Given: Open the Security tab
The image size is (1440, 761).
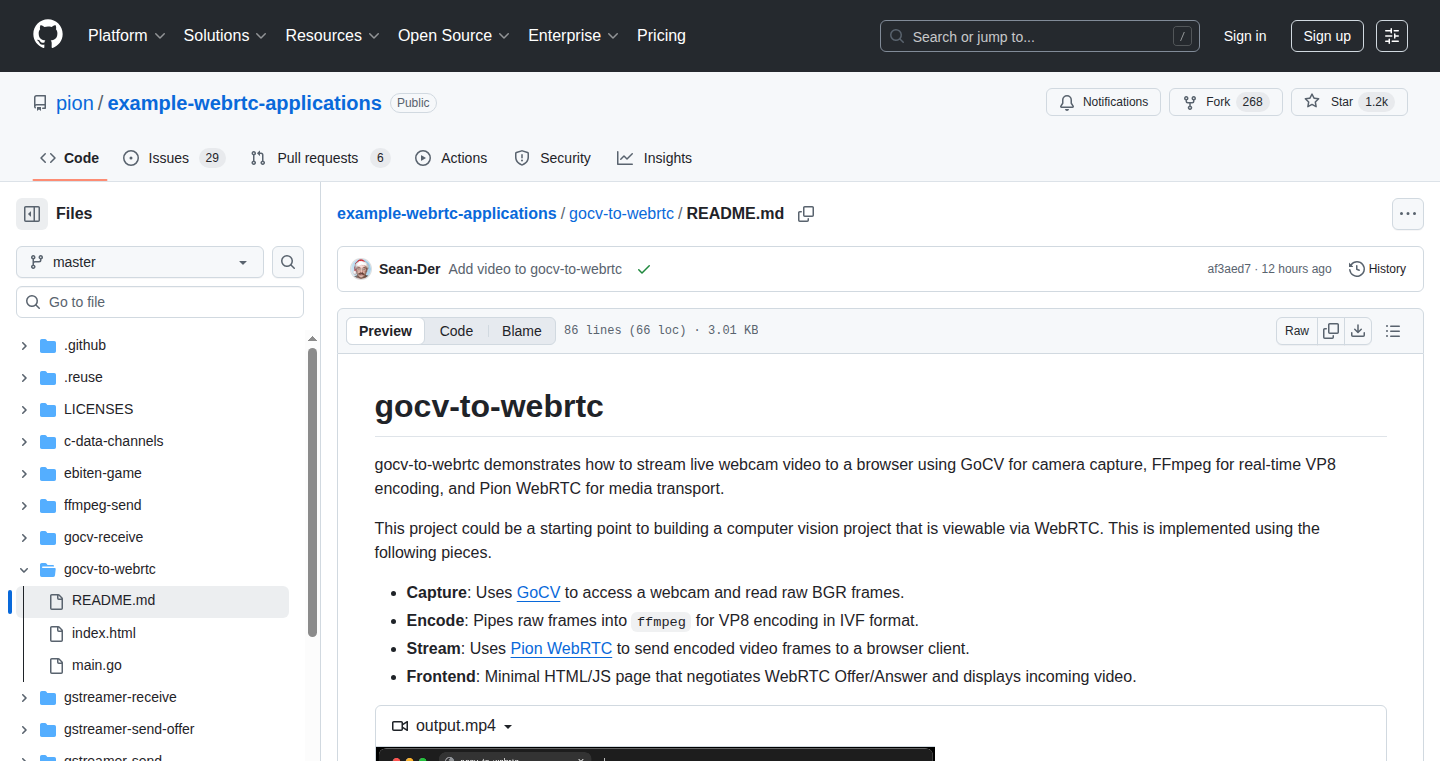Looking at the screenshot, I should pos(552,158).
